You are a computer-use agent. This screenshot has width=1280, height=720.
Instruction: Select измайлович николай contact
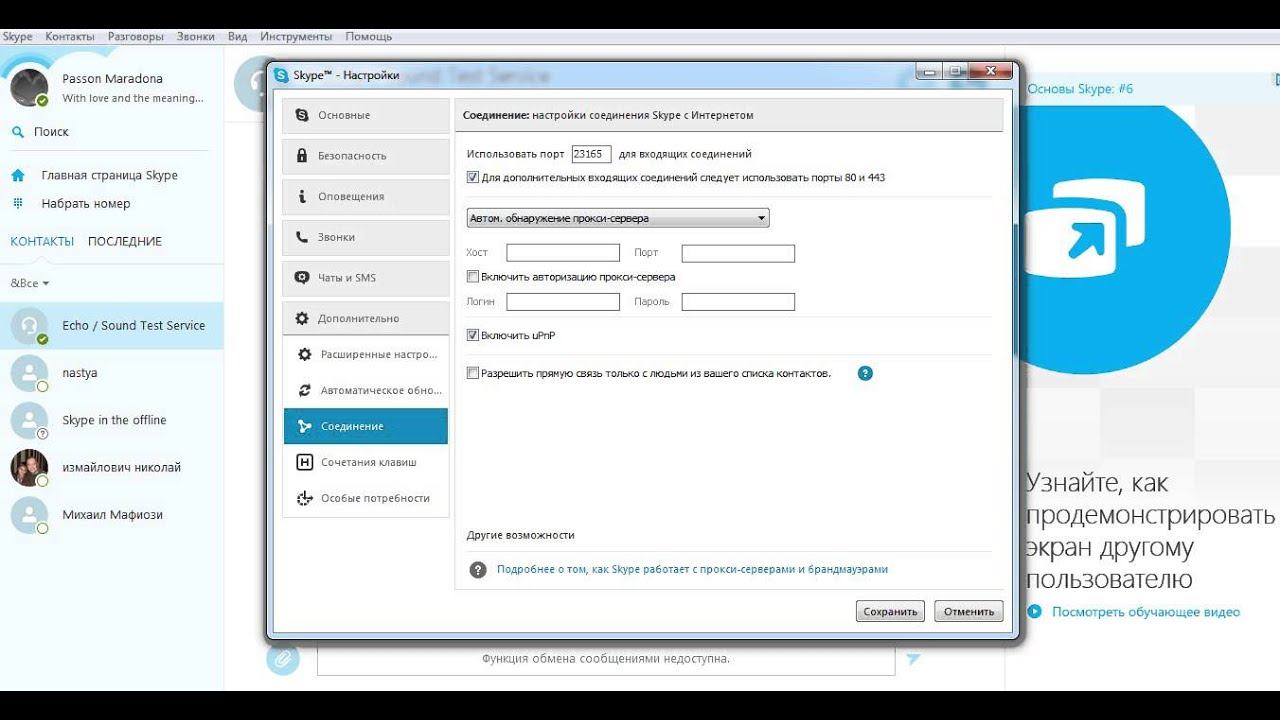coord(112,467)
